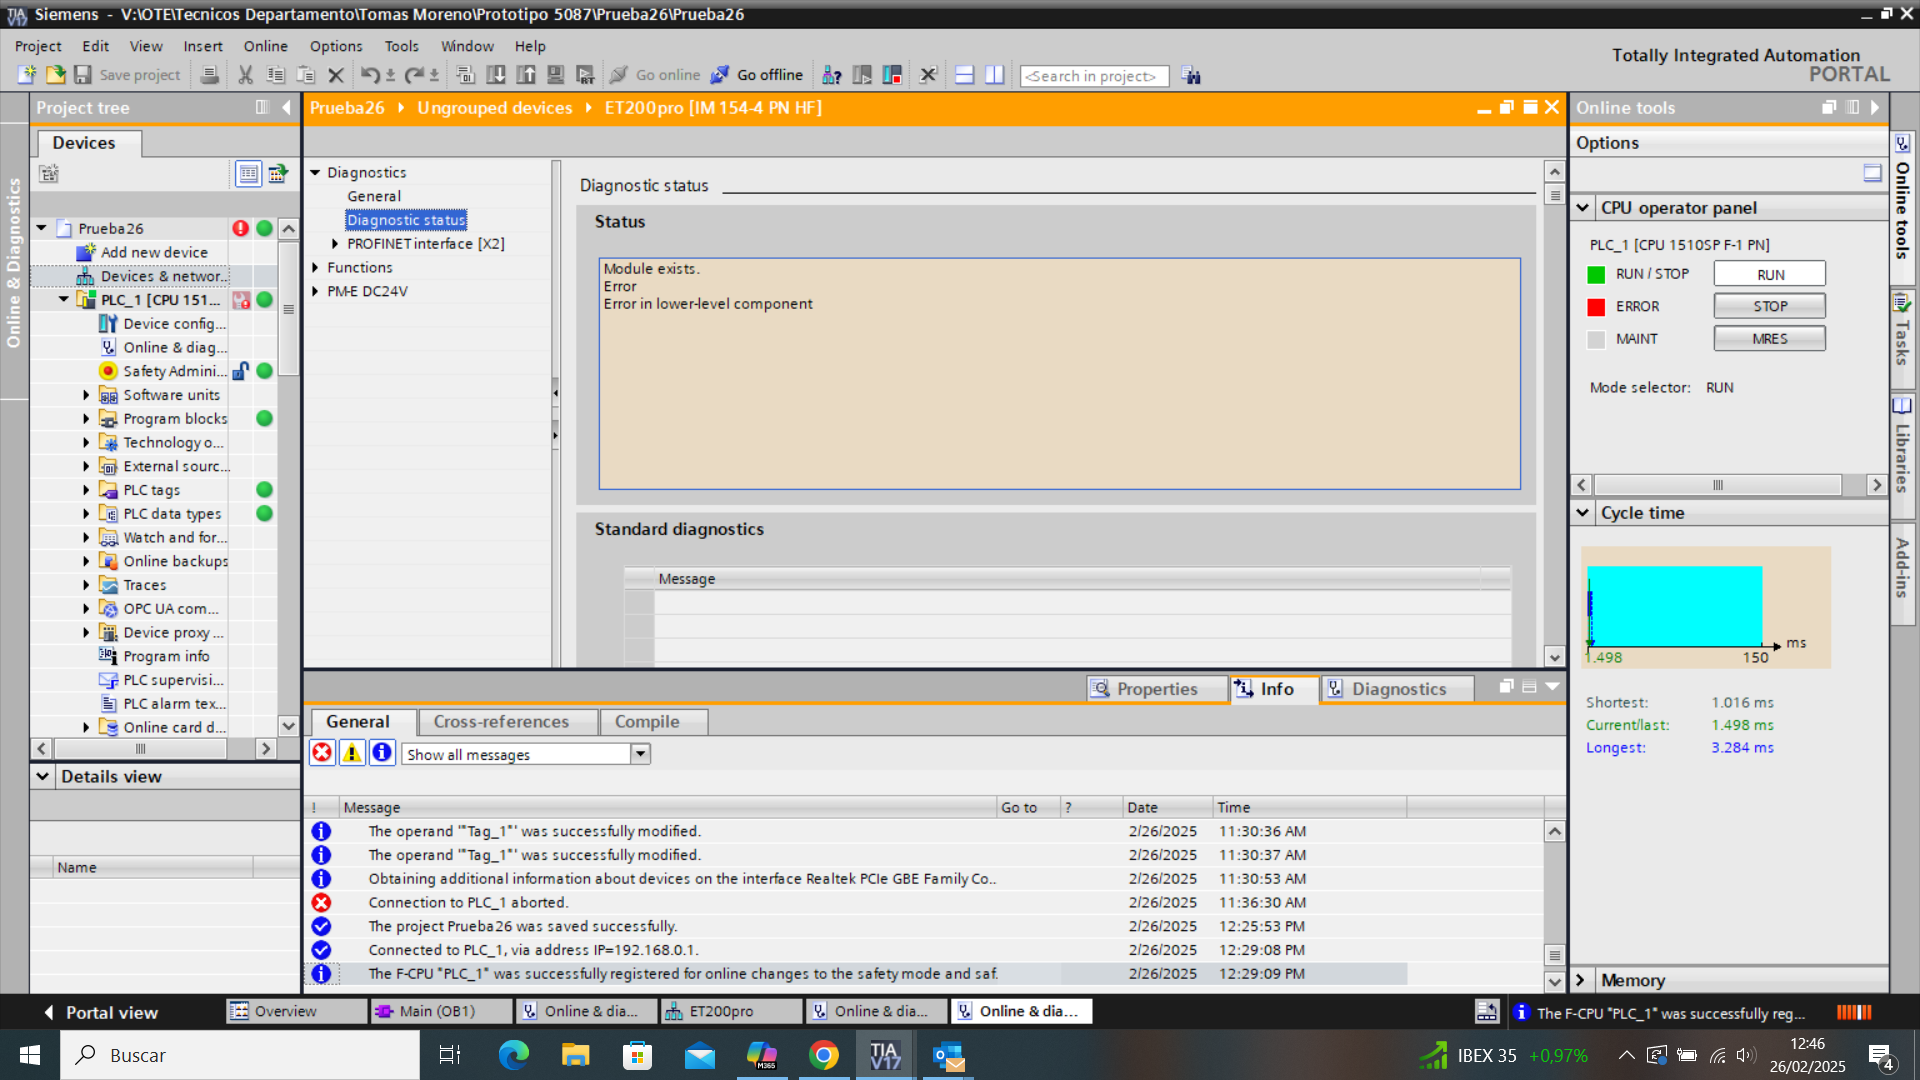Click the CPU operator panel horizontal scrollbar
The width and height of the screenshot is (1920, 1080).
1716,485
